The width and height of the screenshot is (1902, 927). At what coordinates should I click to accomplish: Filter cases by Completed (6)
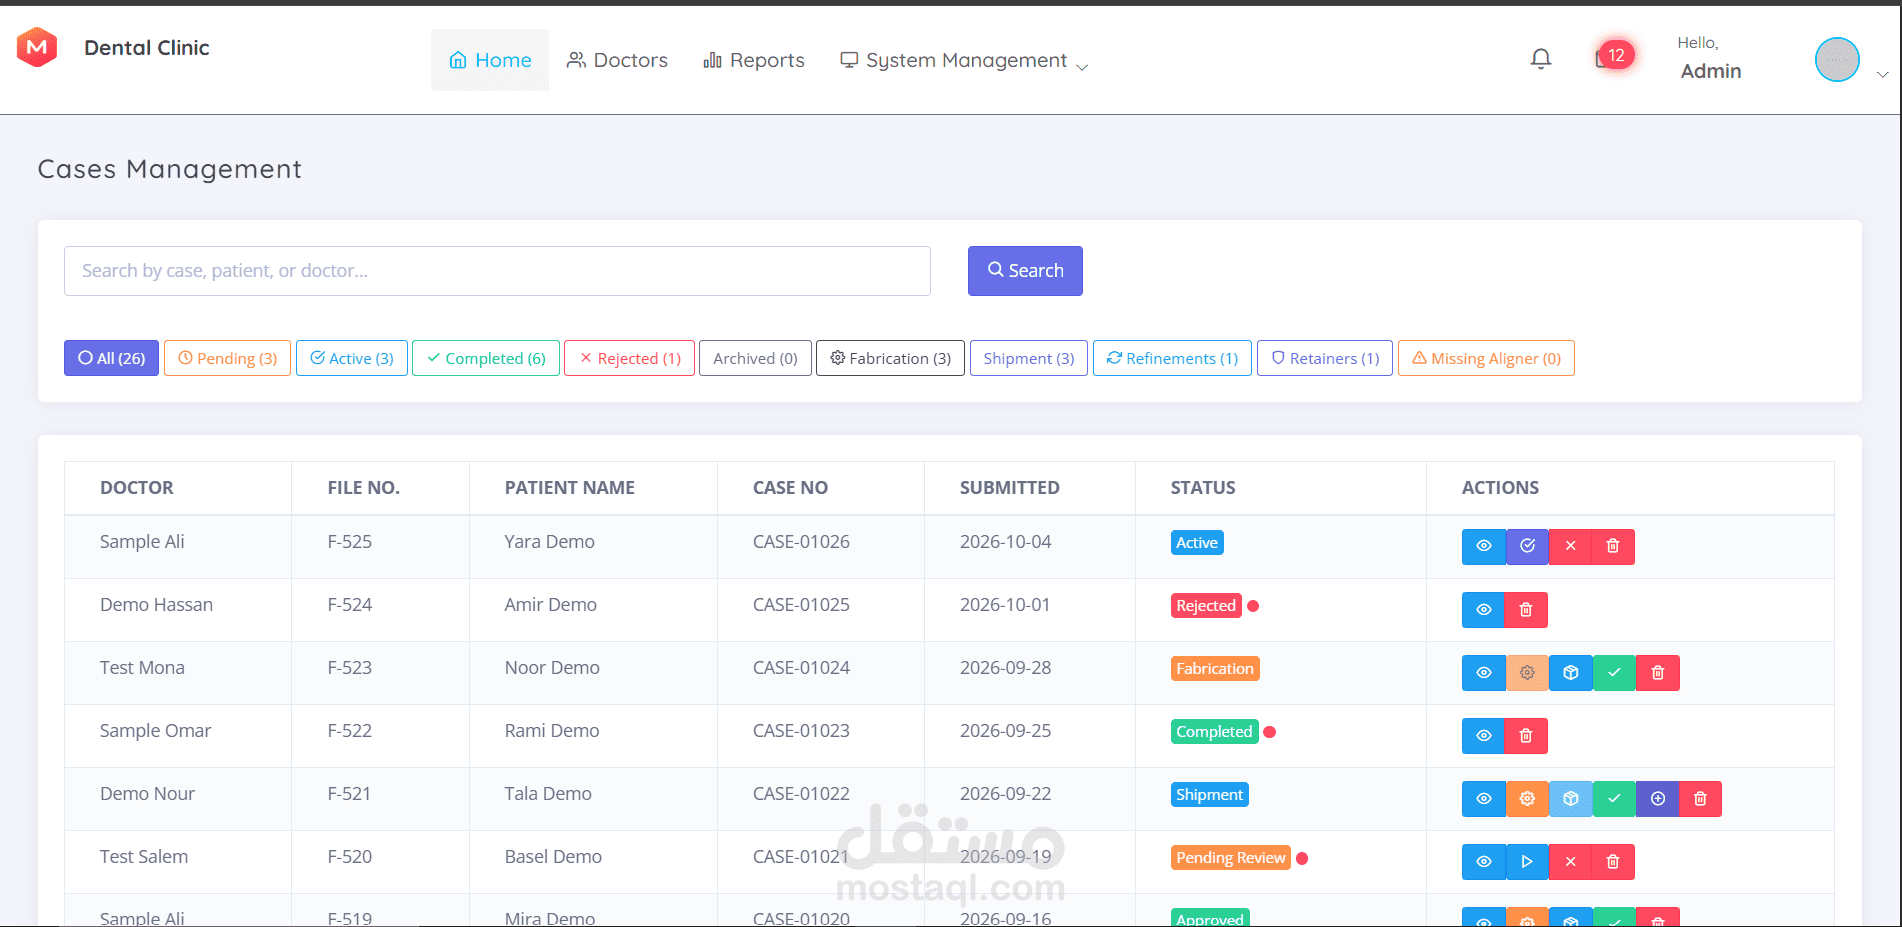click(486, 358)
